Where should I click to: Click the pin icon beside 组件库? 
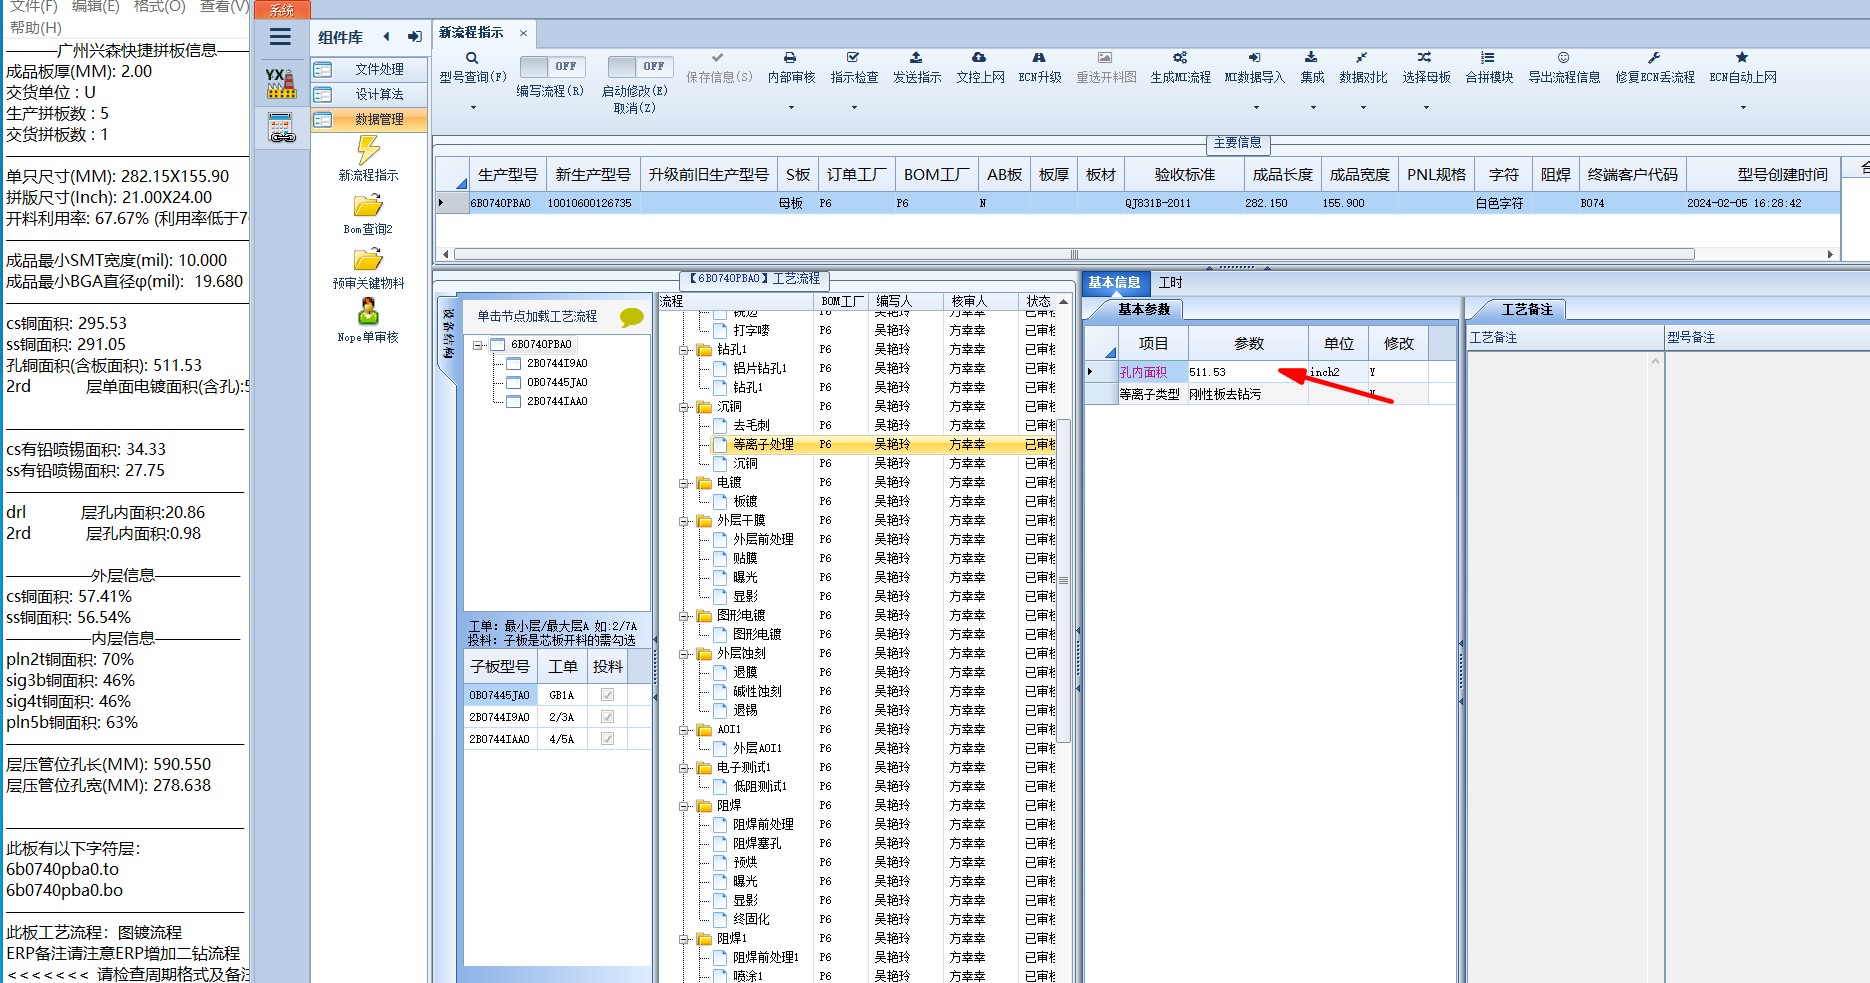click(x=414, y=37)
